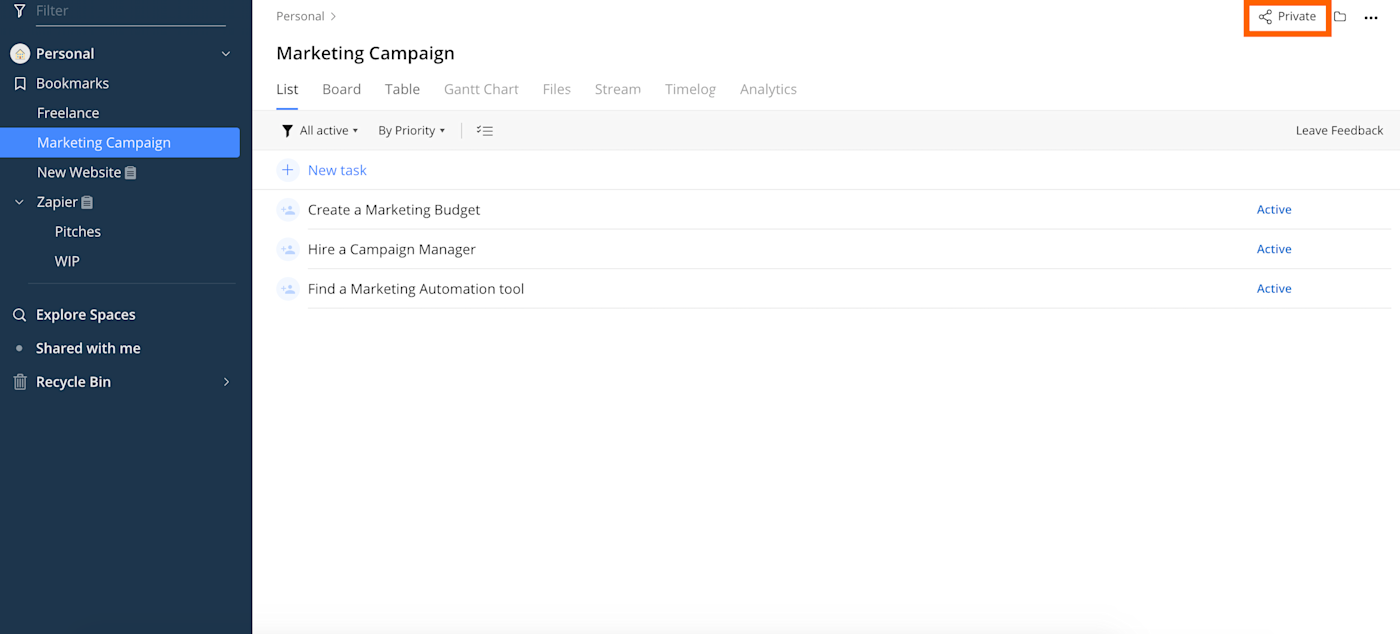Click the share icon on Private button
1400x634 pixels.
click(1265, 17)
